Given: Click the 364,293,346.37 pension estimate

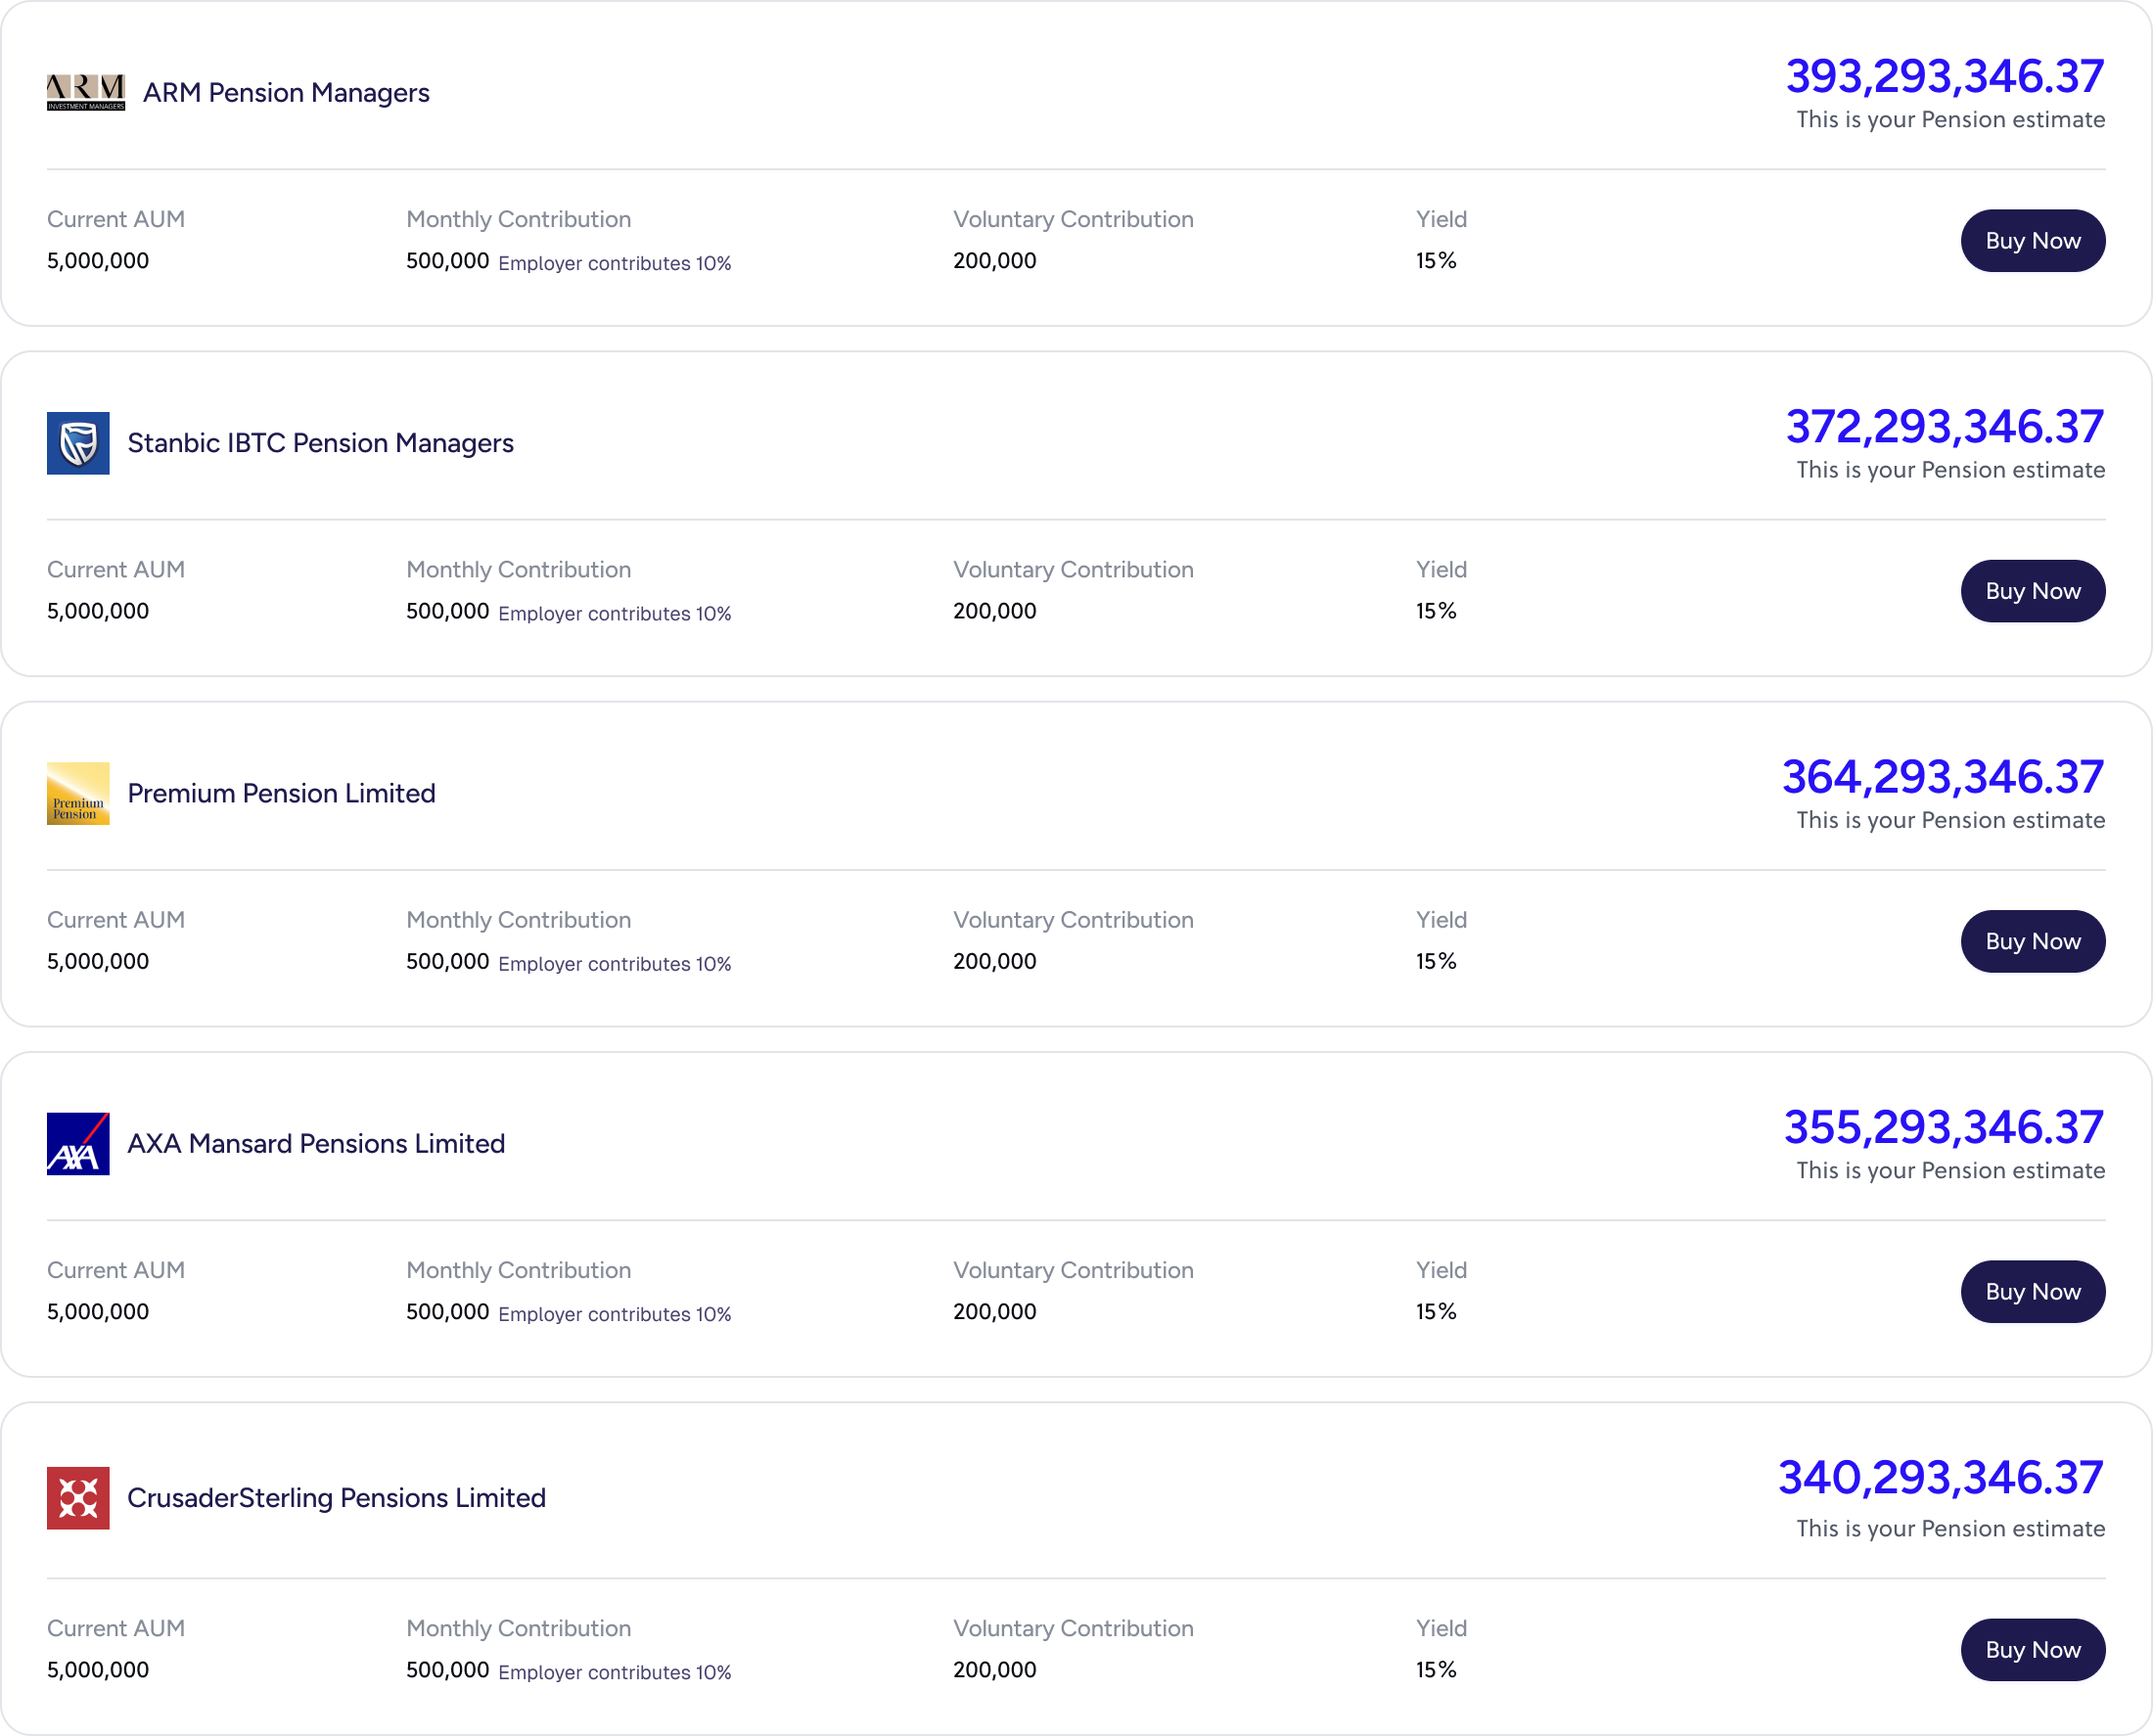Looking at the screenshot, I should (1942, 777).
